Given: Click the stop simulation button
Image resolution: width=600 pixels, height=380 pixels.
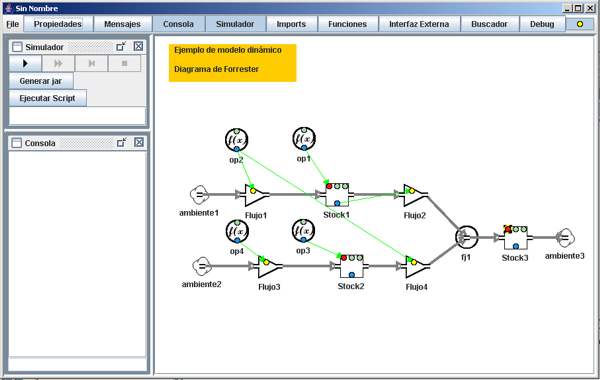Looking at the screenshot, I should [x=124, y=63].
